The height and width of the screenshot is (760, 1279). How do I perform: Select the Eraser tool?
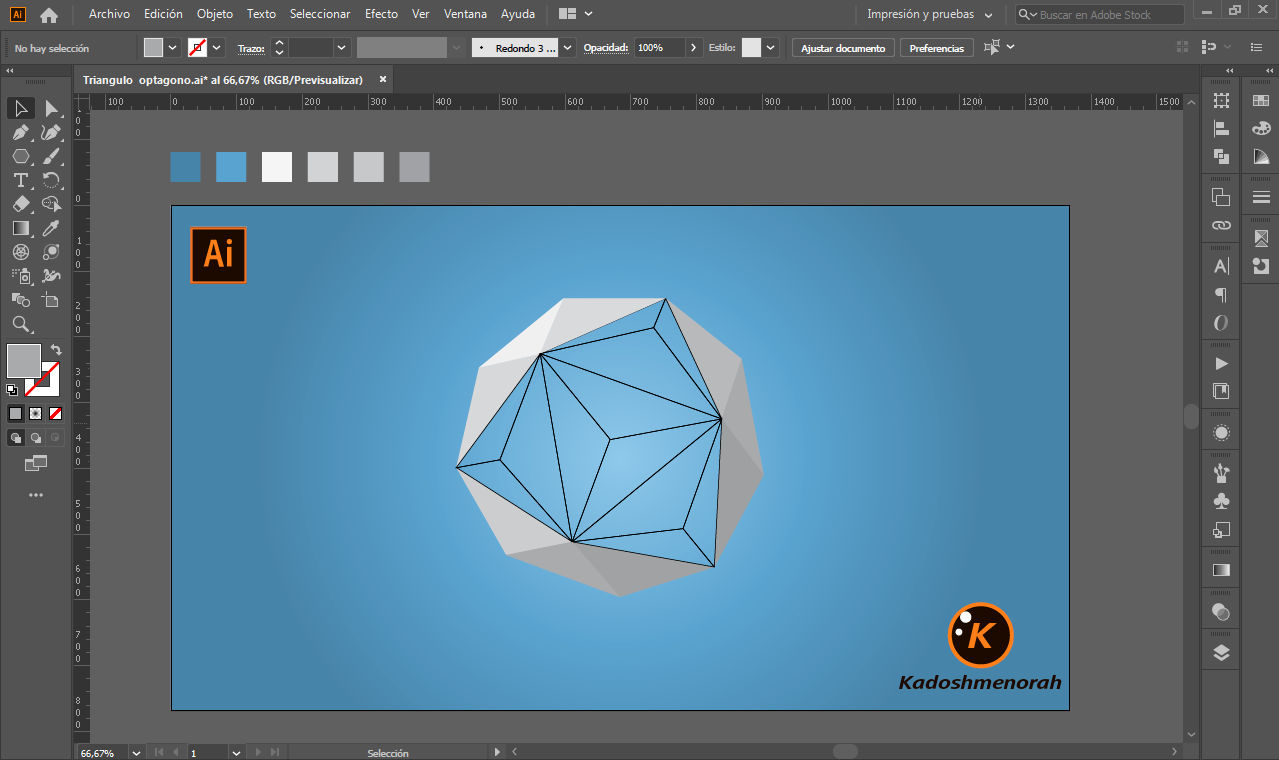(x=20, y=204)
